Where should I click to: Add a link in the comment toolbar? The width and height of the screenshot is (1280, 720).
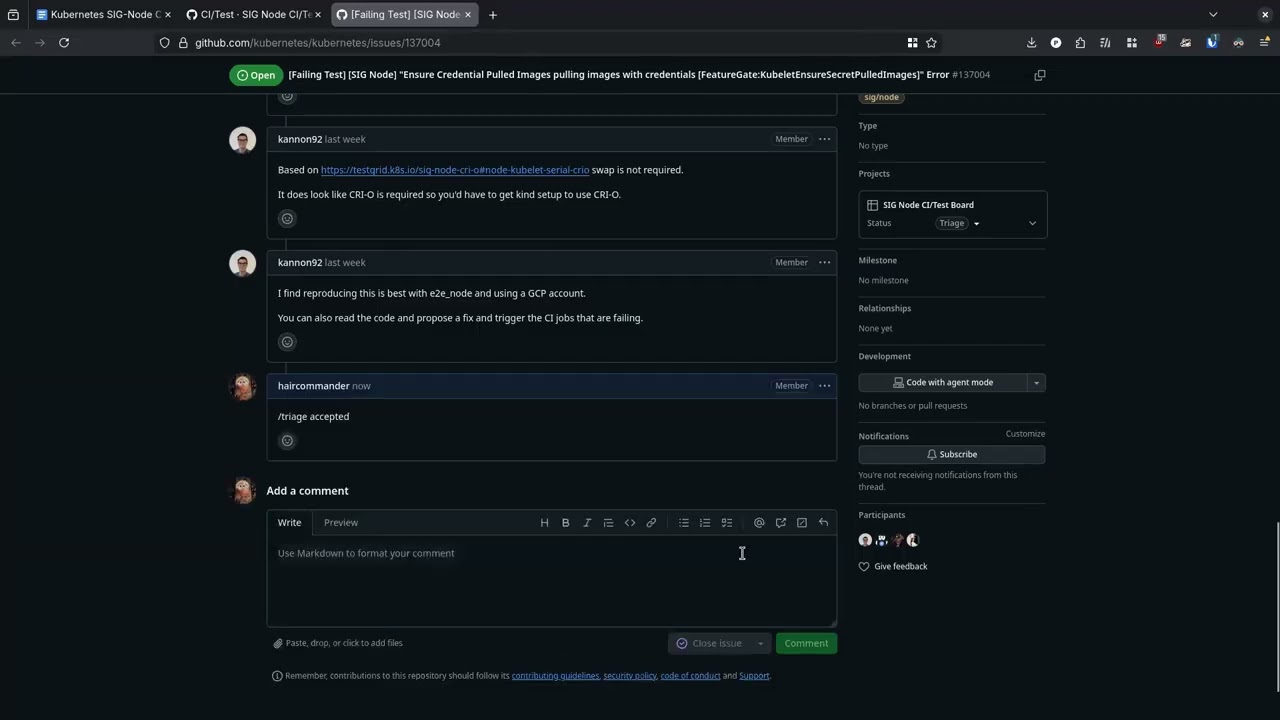(x=651, y=523)
